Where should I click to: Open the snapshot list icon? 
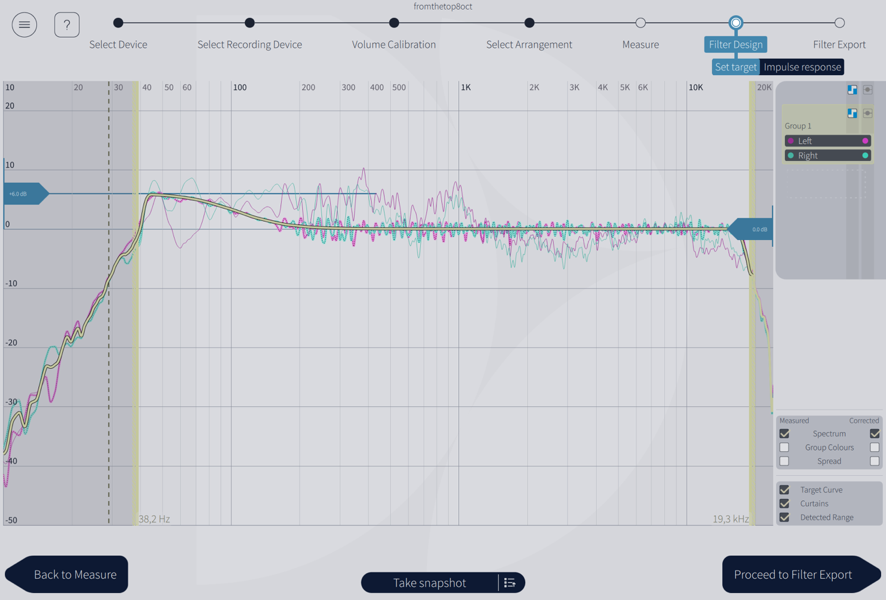tap(510, 583)
